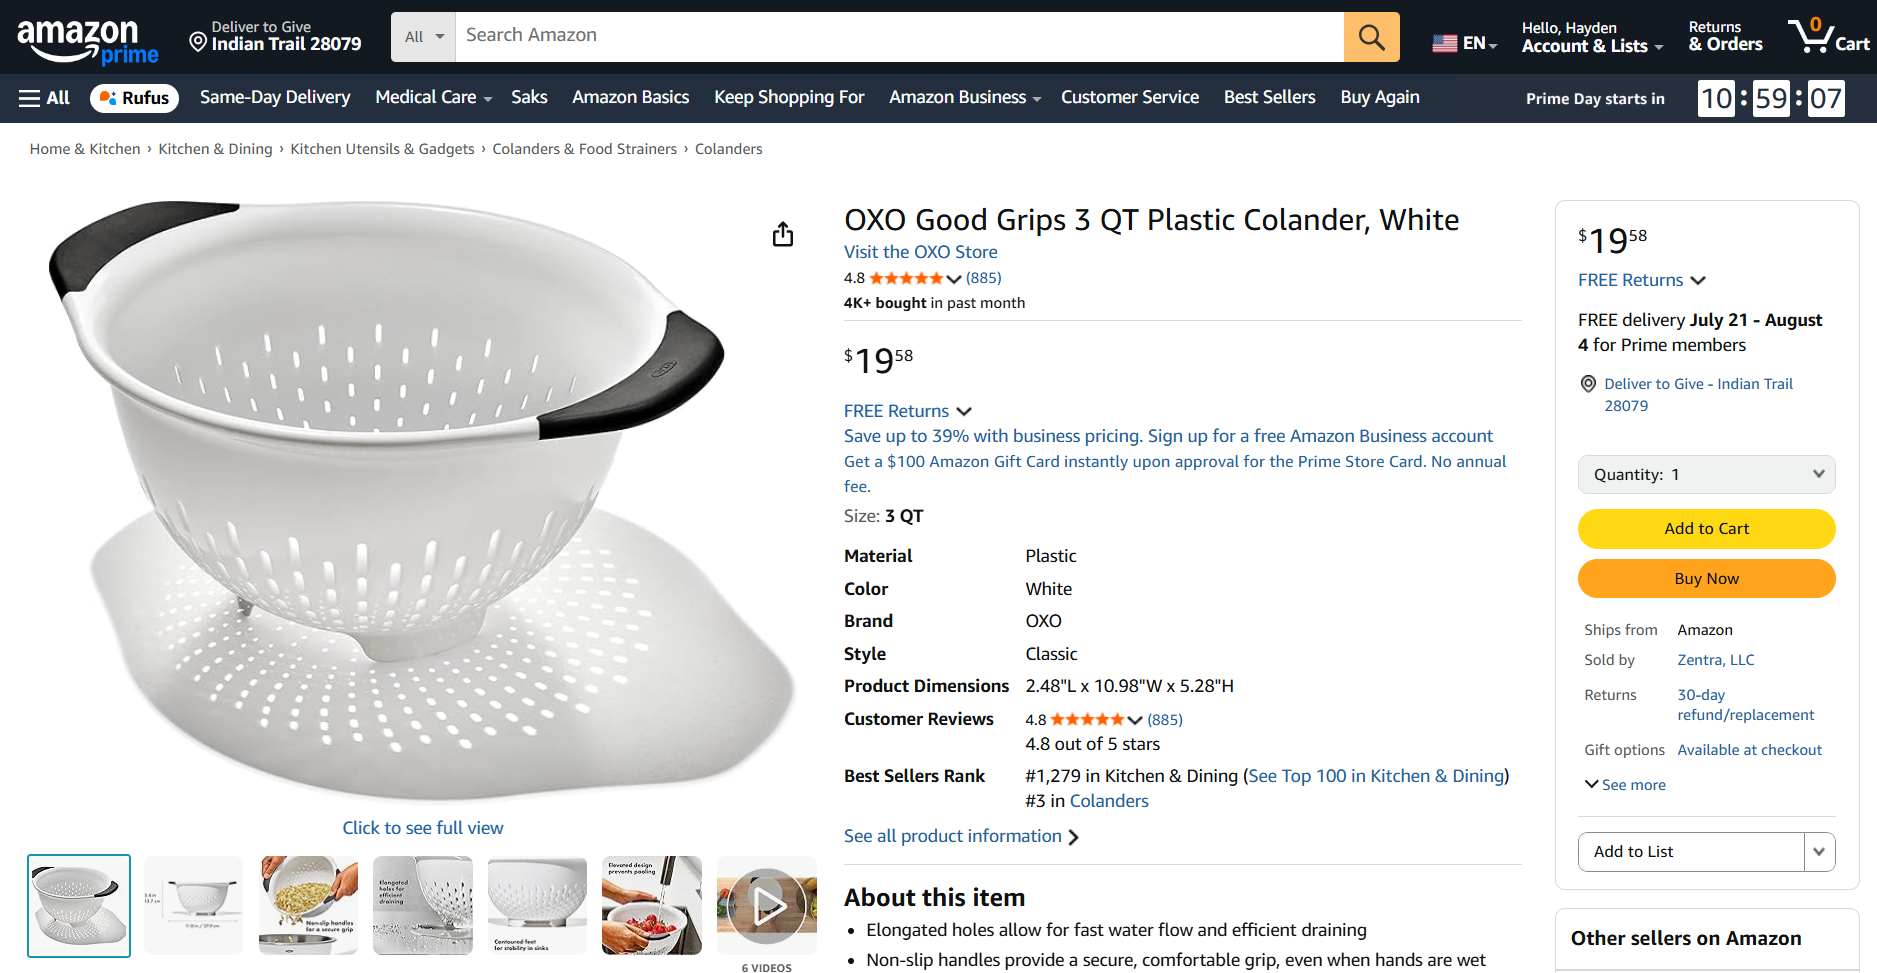
Task: Click the Add to Cart button
Action: pos(1706,529)
